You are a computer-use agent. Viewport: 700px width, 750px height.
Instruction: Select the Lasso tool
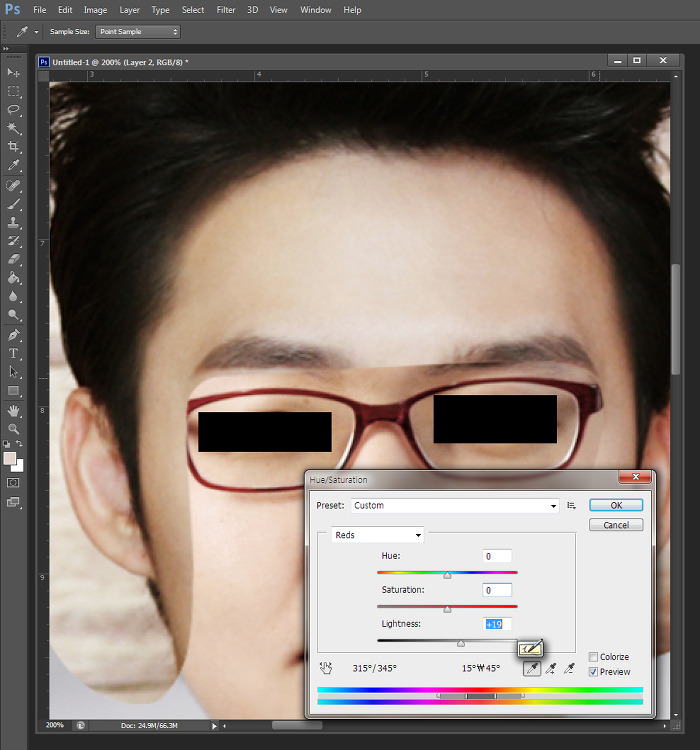click(14, 109)
